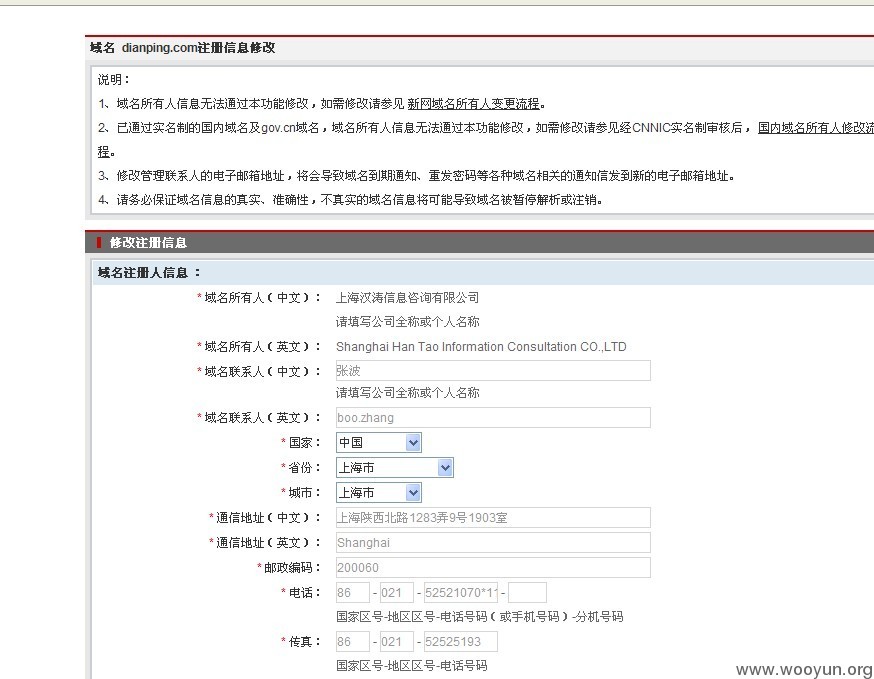Click the 修改注册信息 section header
Viewport: 874px width, 679px height.
point(148,242)
